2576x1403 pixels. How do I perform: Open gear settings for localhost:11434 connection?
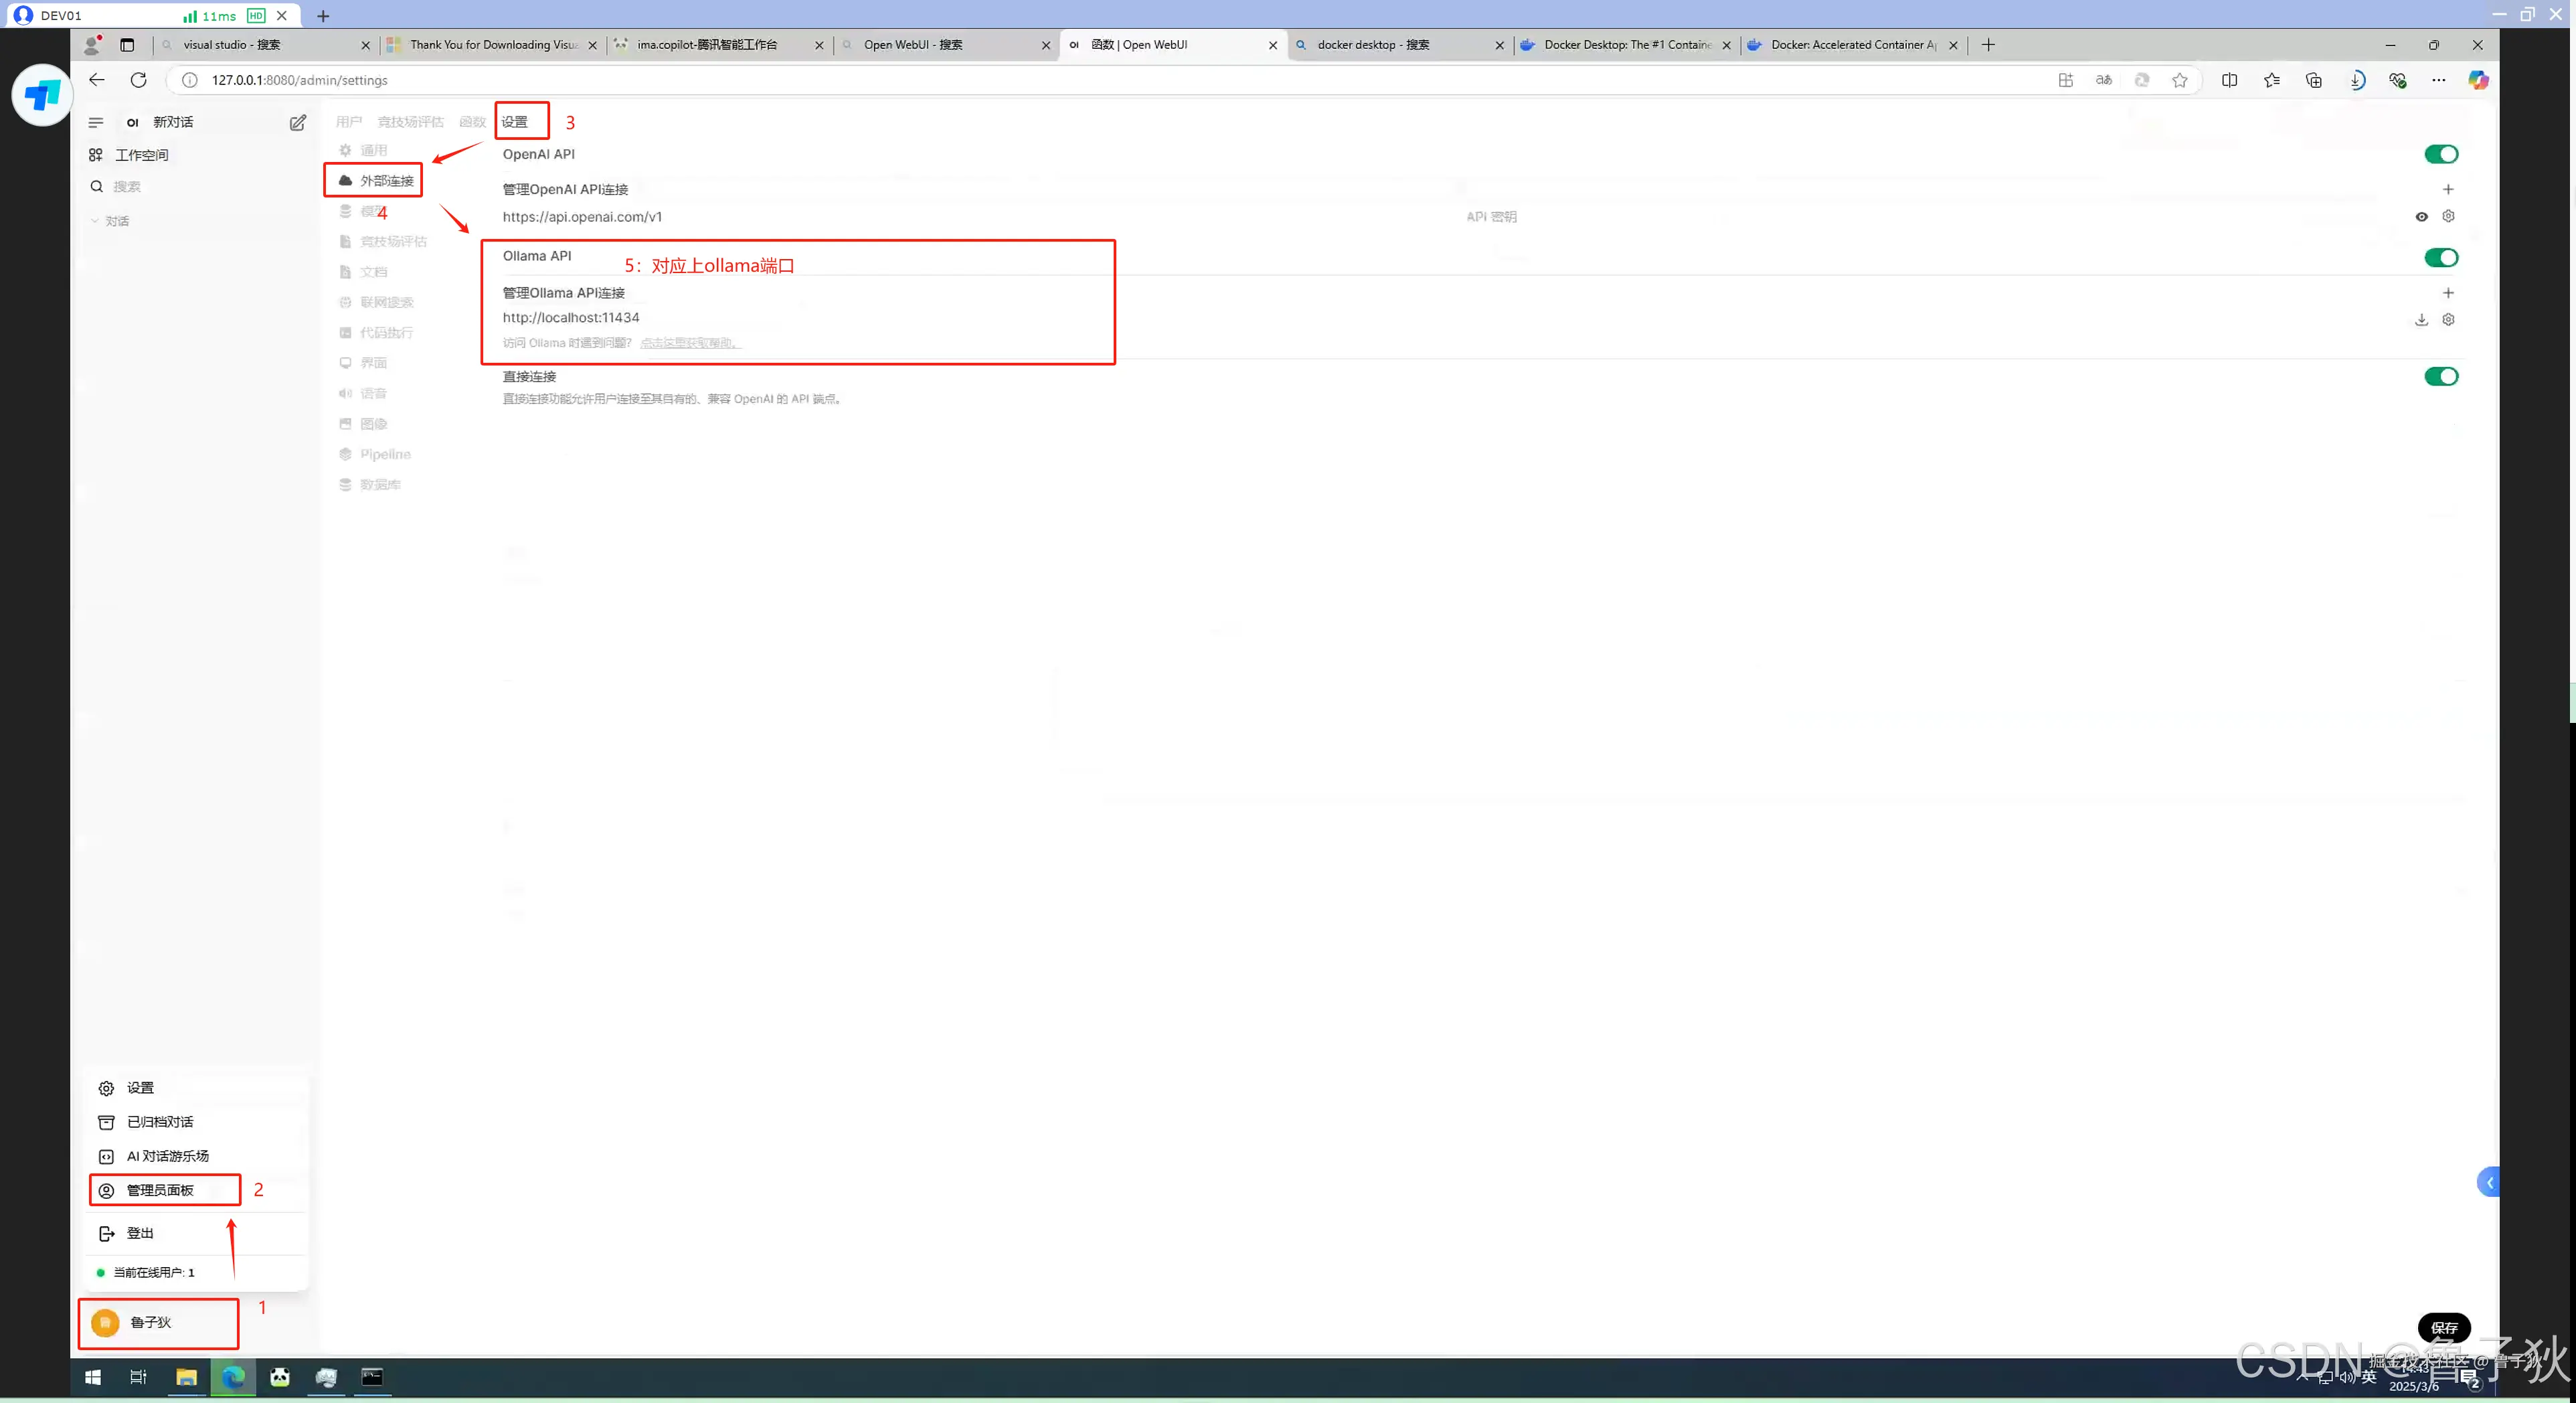click(x=2448, y=320)
